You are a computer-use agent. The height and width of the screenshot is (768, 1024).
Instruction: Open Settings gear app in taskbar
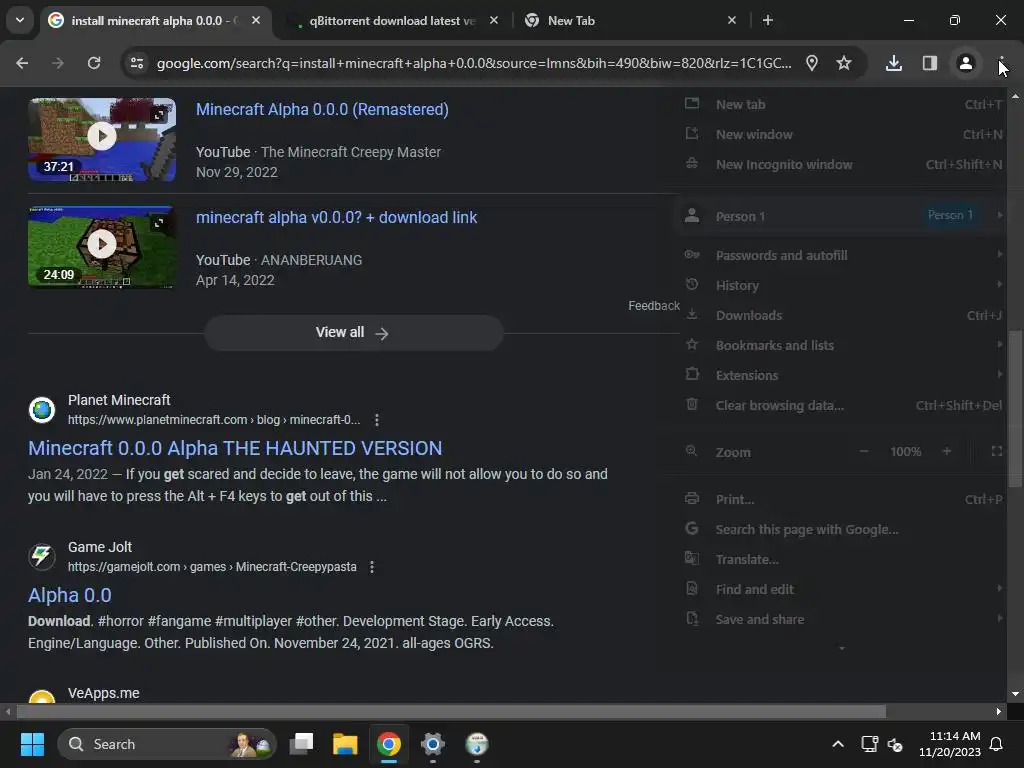(432, 744)
